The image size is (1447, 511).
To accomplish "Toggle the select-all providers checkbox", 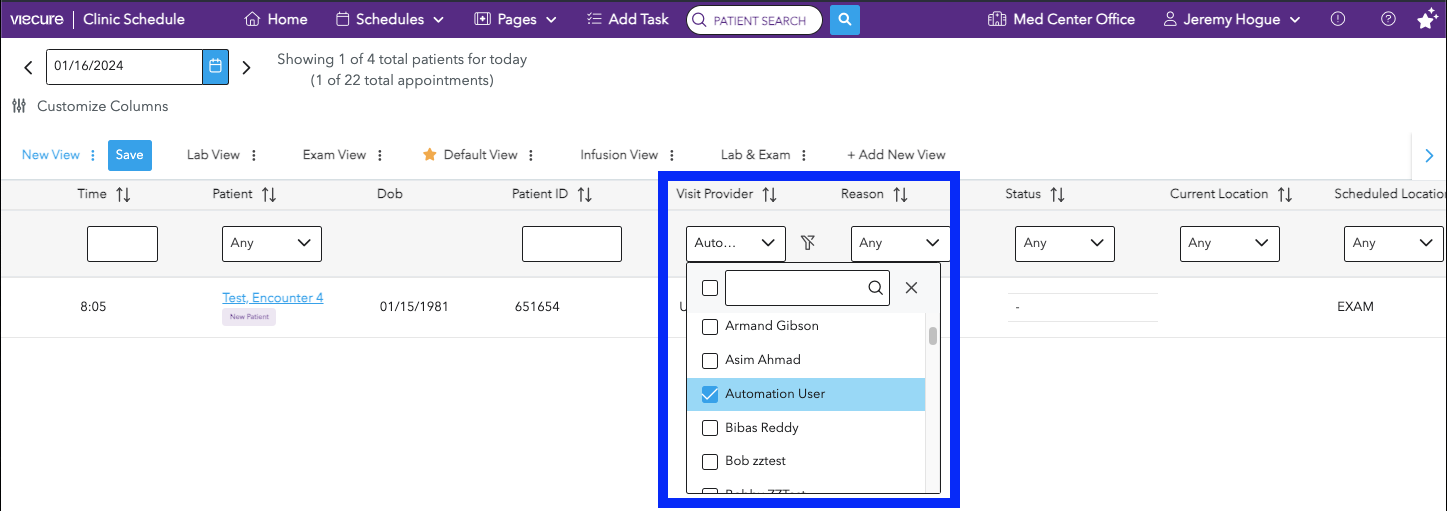I will [x=710, y=288].
